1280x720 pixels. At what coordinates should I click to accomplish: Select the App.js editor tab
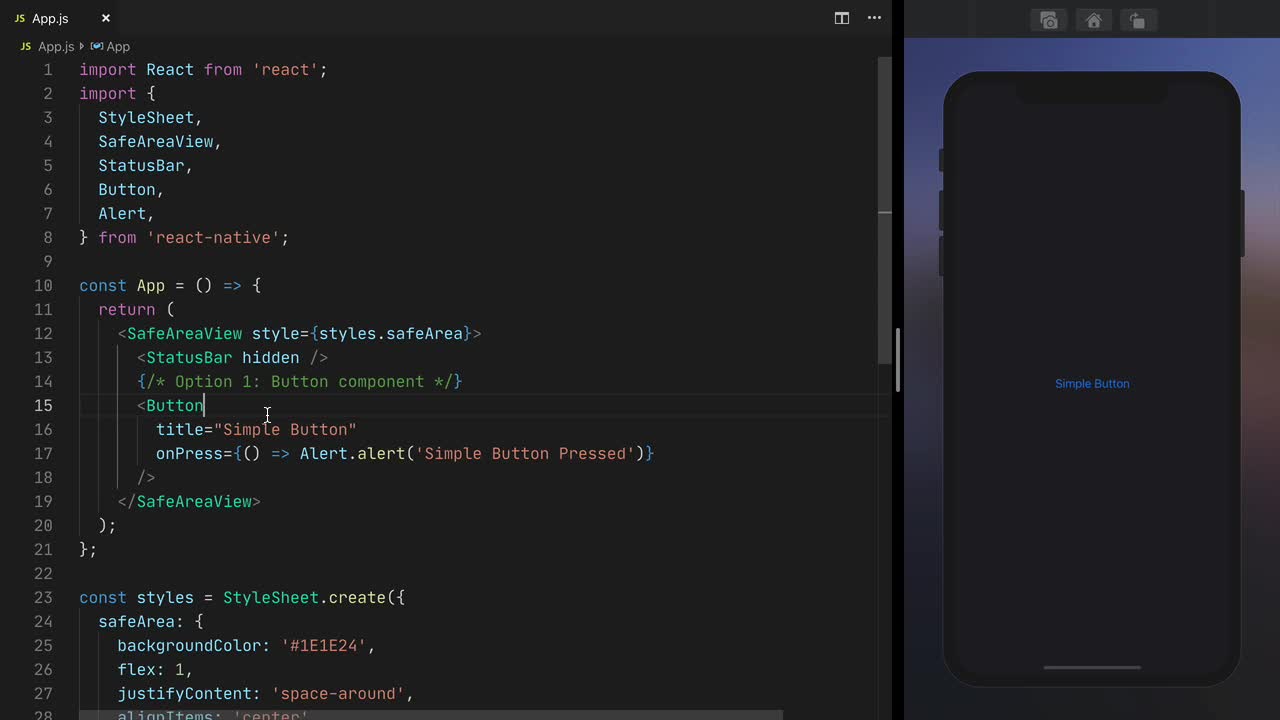51,17
